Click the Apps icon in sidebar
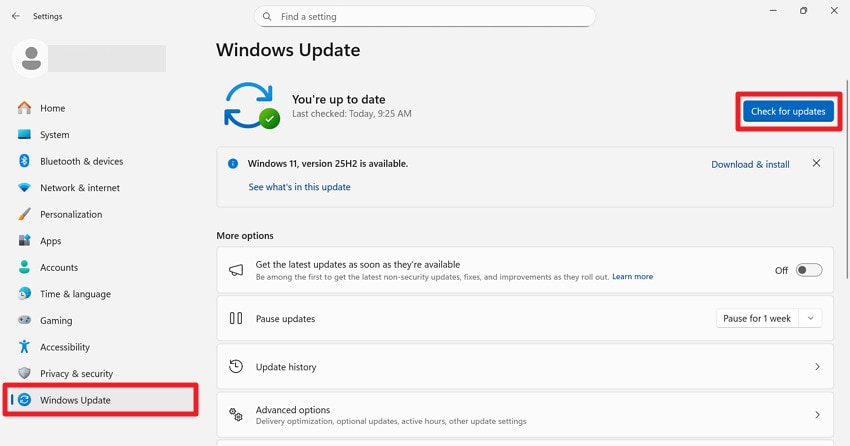Viewport: 850px width, 446px height. coord(24,241)
